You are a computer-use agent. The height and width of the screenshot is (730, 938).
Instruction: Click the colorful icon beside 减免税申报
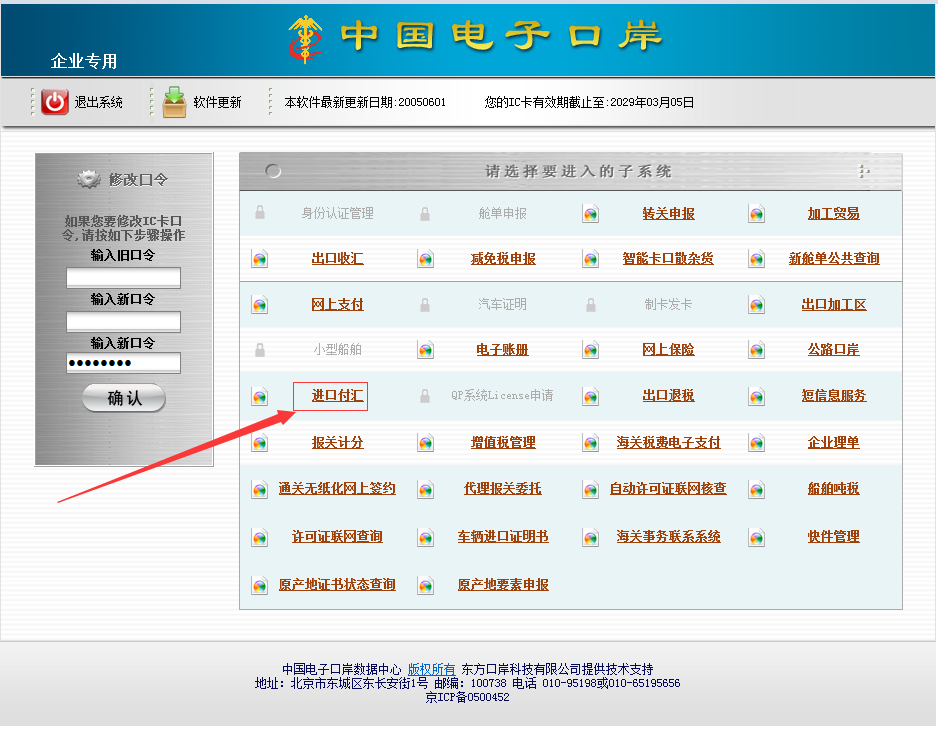[x=425, y=259]
